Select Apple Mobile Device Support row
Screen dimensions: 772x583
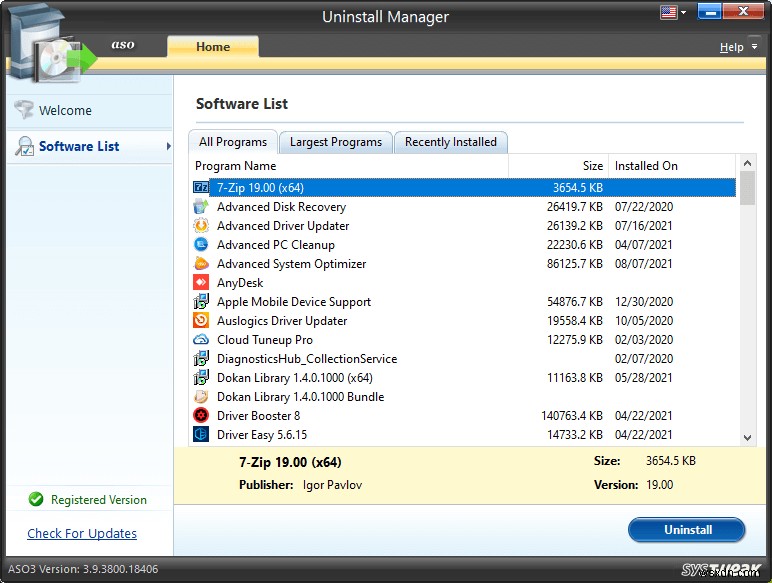[x=294, y=302]
